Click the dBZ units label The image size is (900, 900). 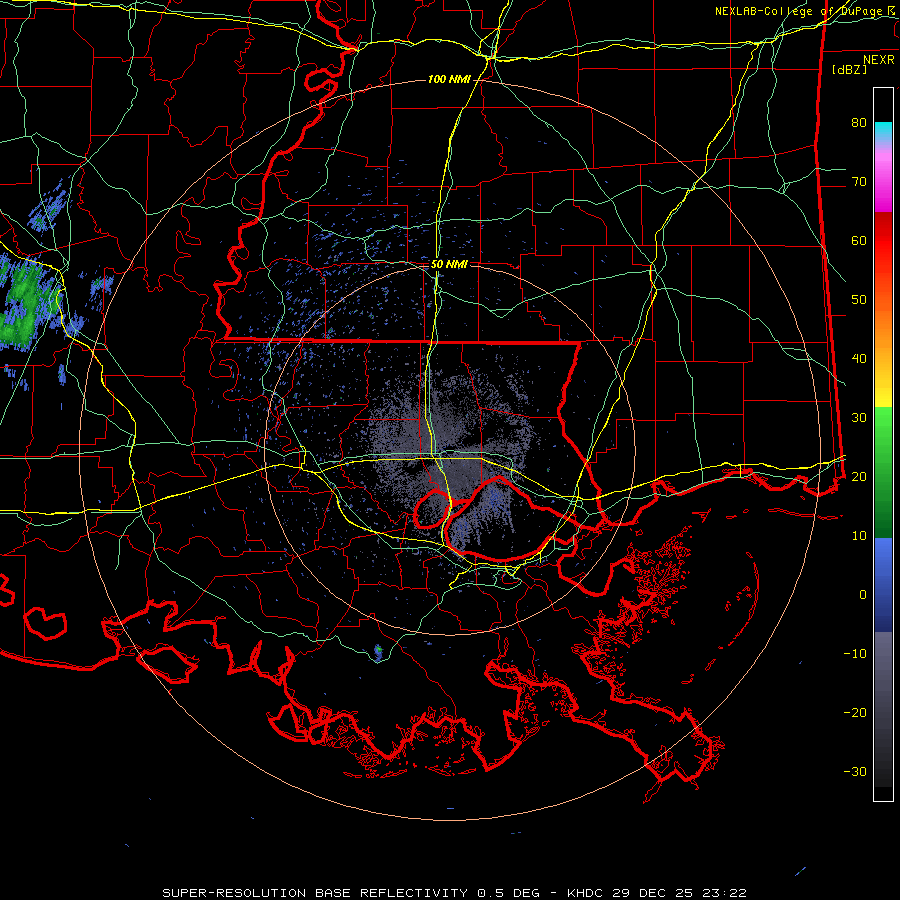point(849,69)
